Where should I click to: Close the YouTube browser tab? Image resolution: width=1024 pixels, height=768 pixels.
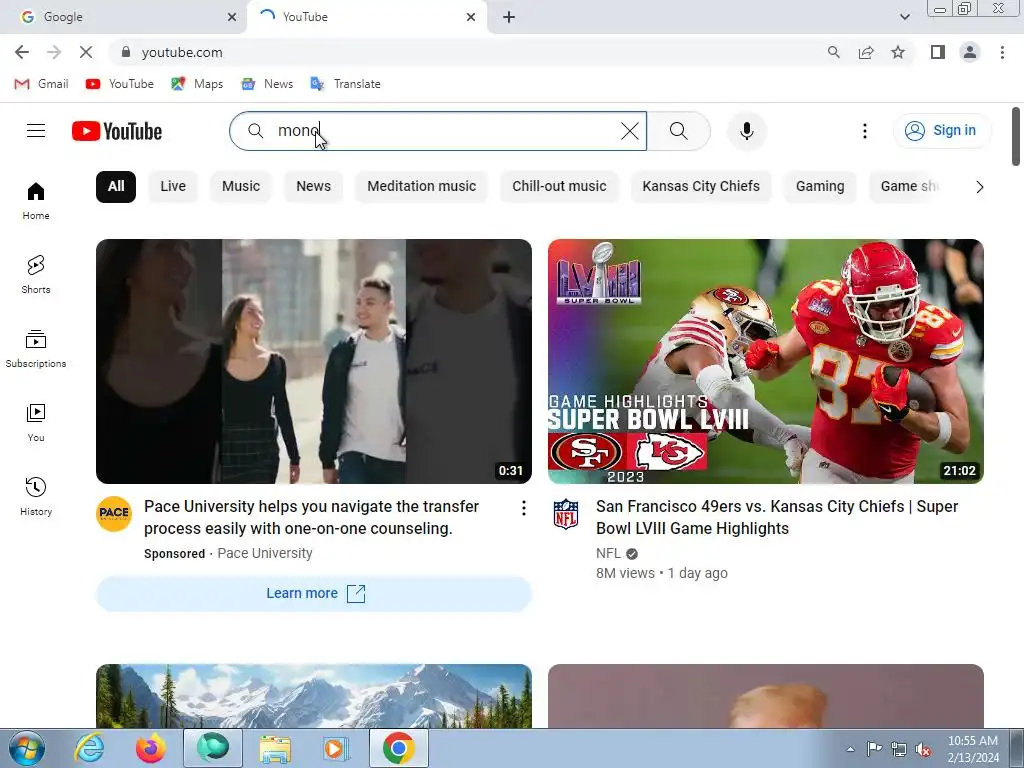point(471,17)
